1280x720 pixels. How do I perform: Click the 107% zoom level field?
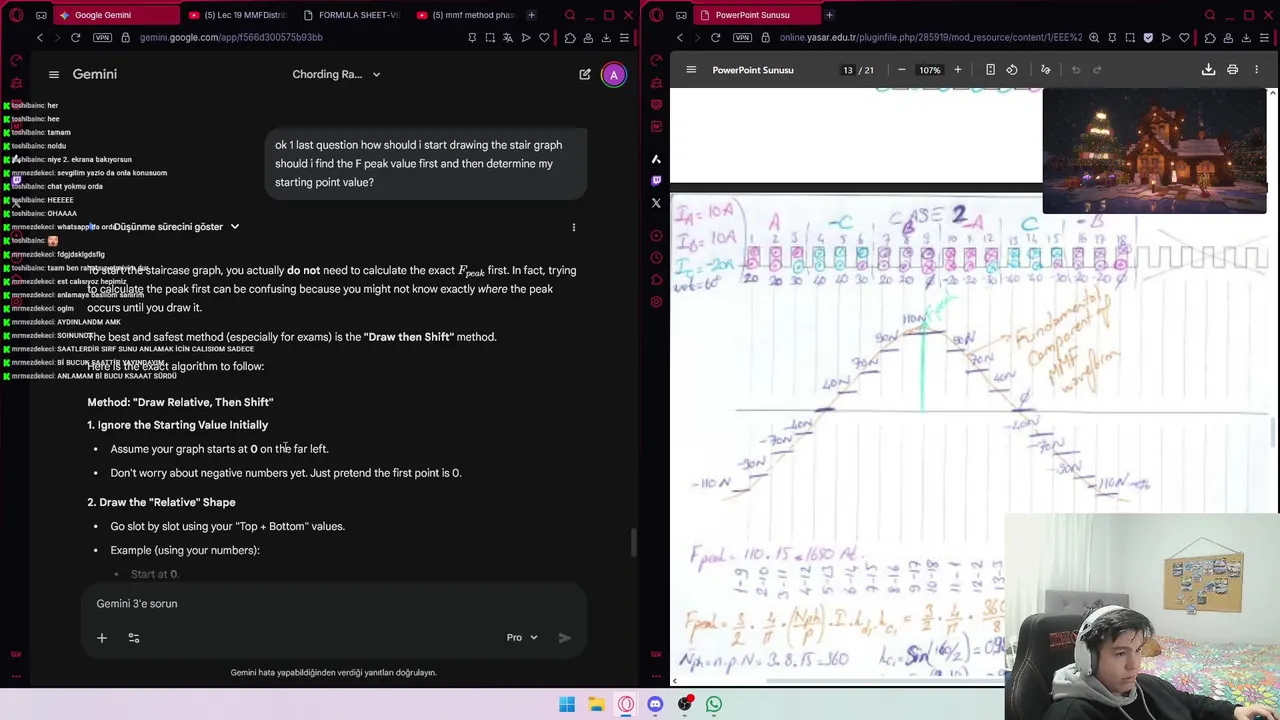(x=929, y=70)
